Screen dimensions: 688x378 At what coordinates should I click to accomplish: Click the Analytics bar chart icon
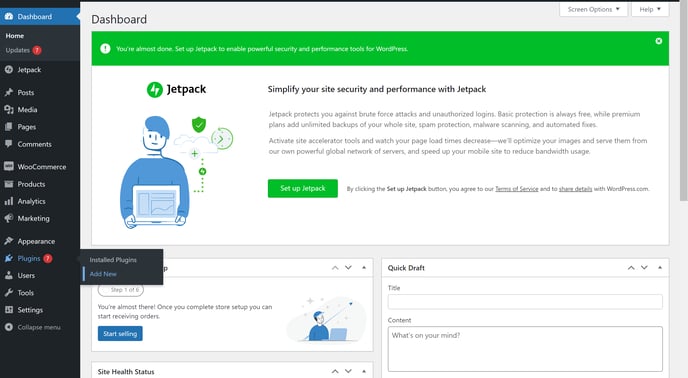(x=9, y=201)
